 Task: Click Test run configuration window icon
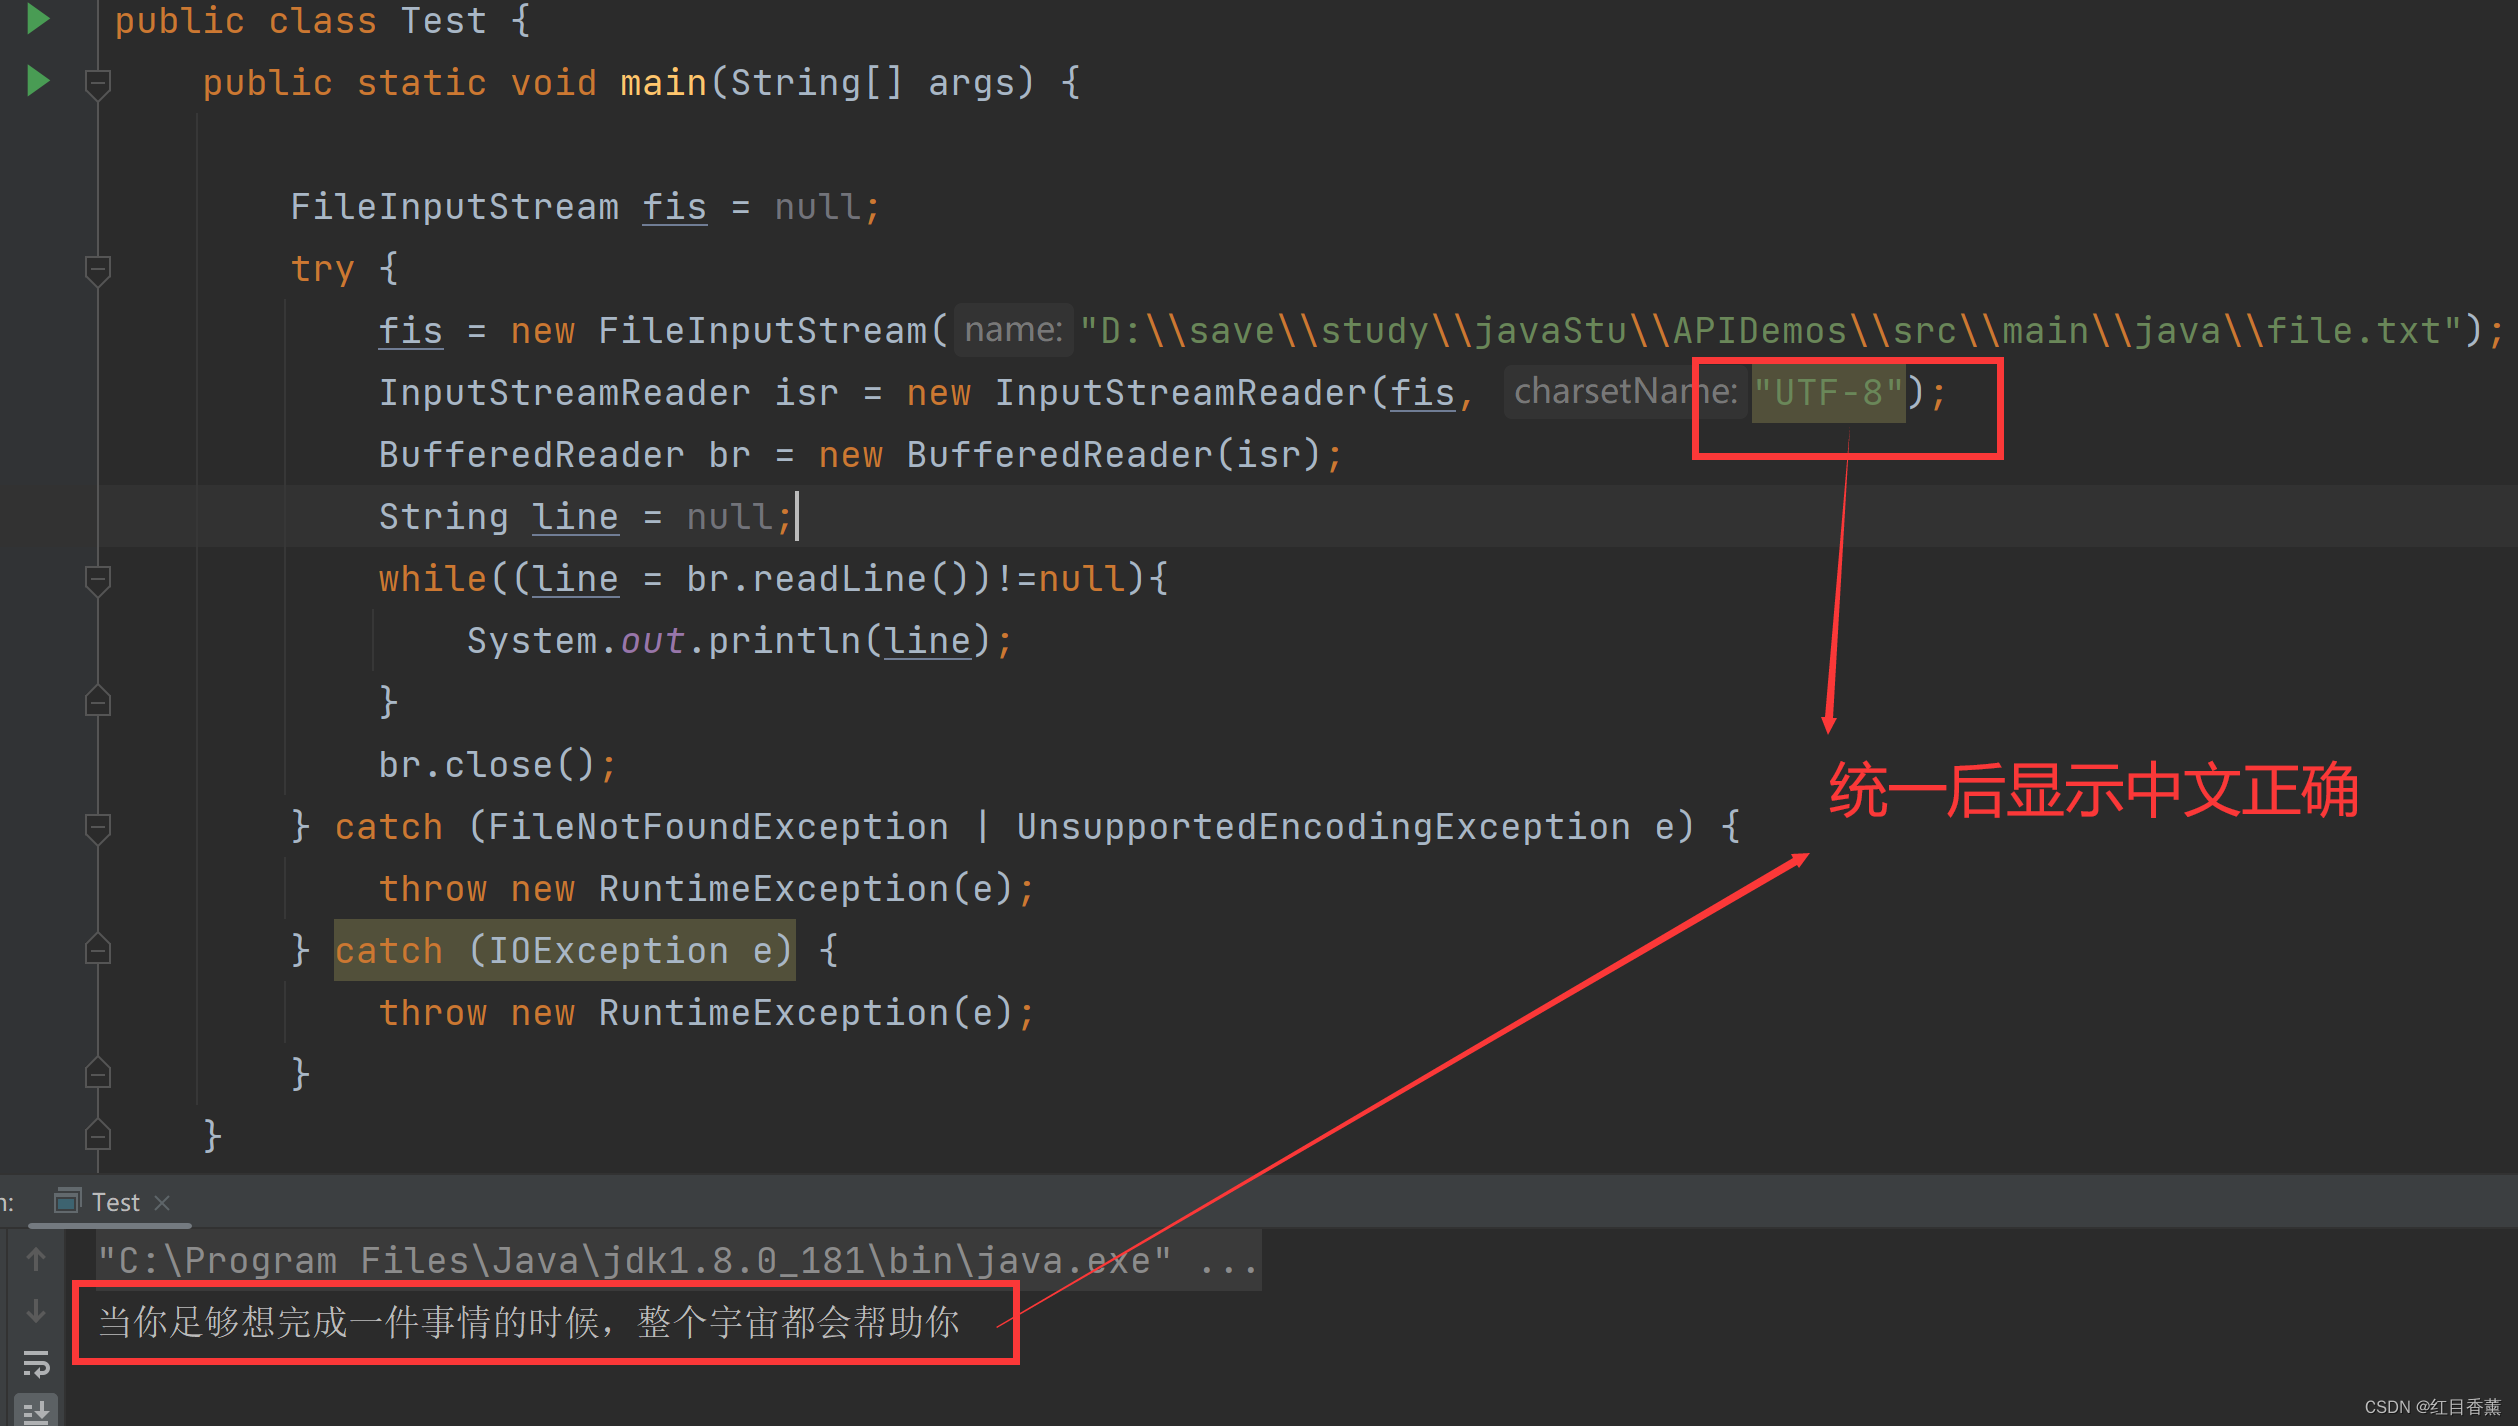(67, 1201)
